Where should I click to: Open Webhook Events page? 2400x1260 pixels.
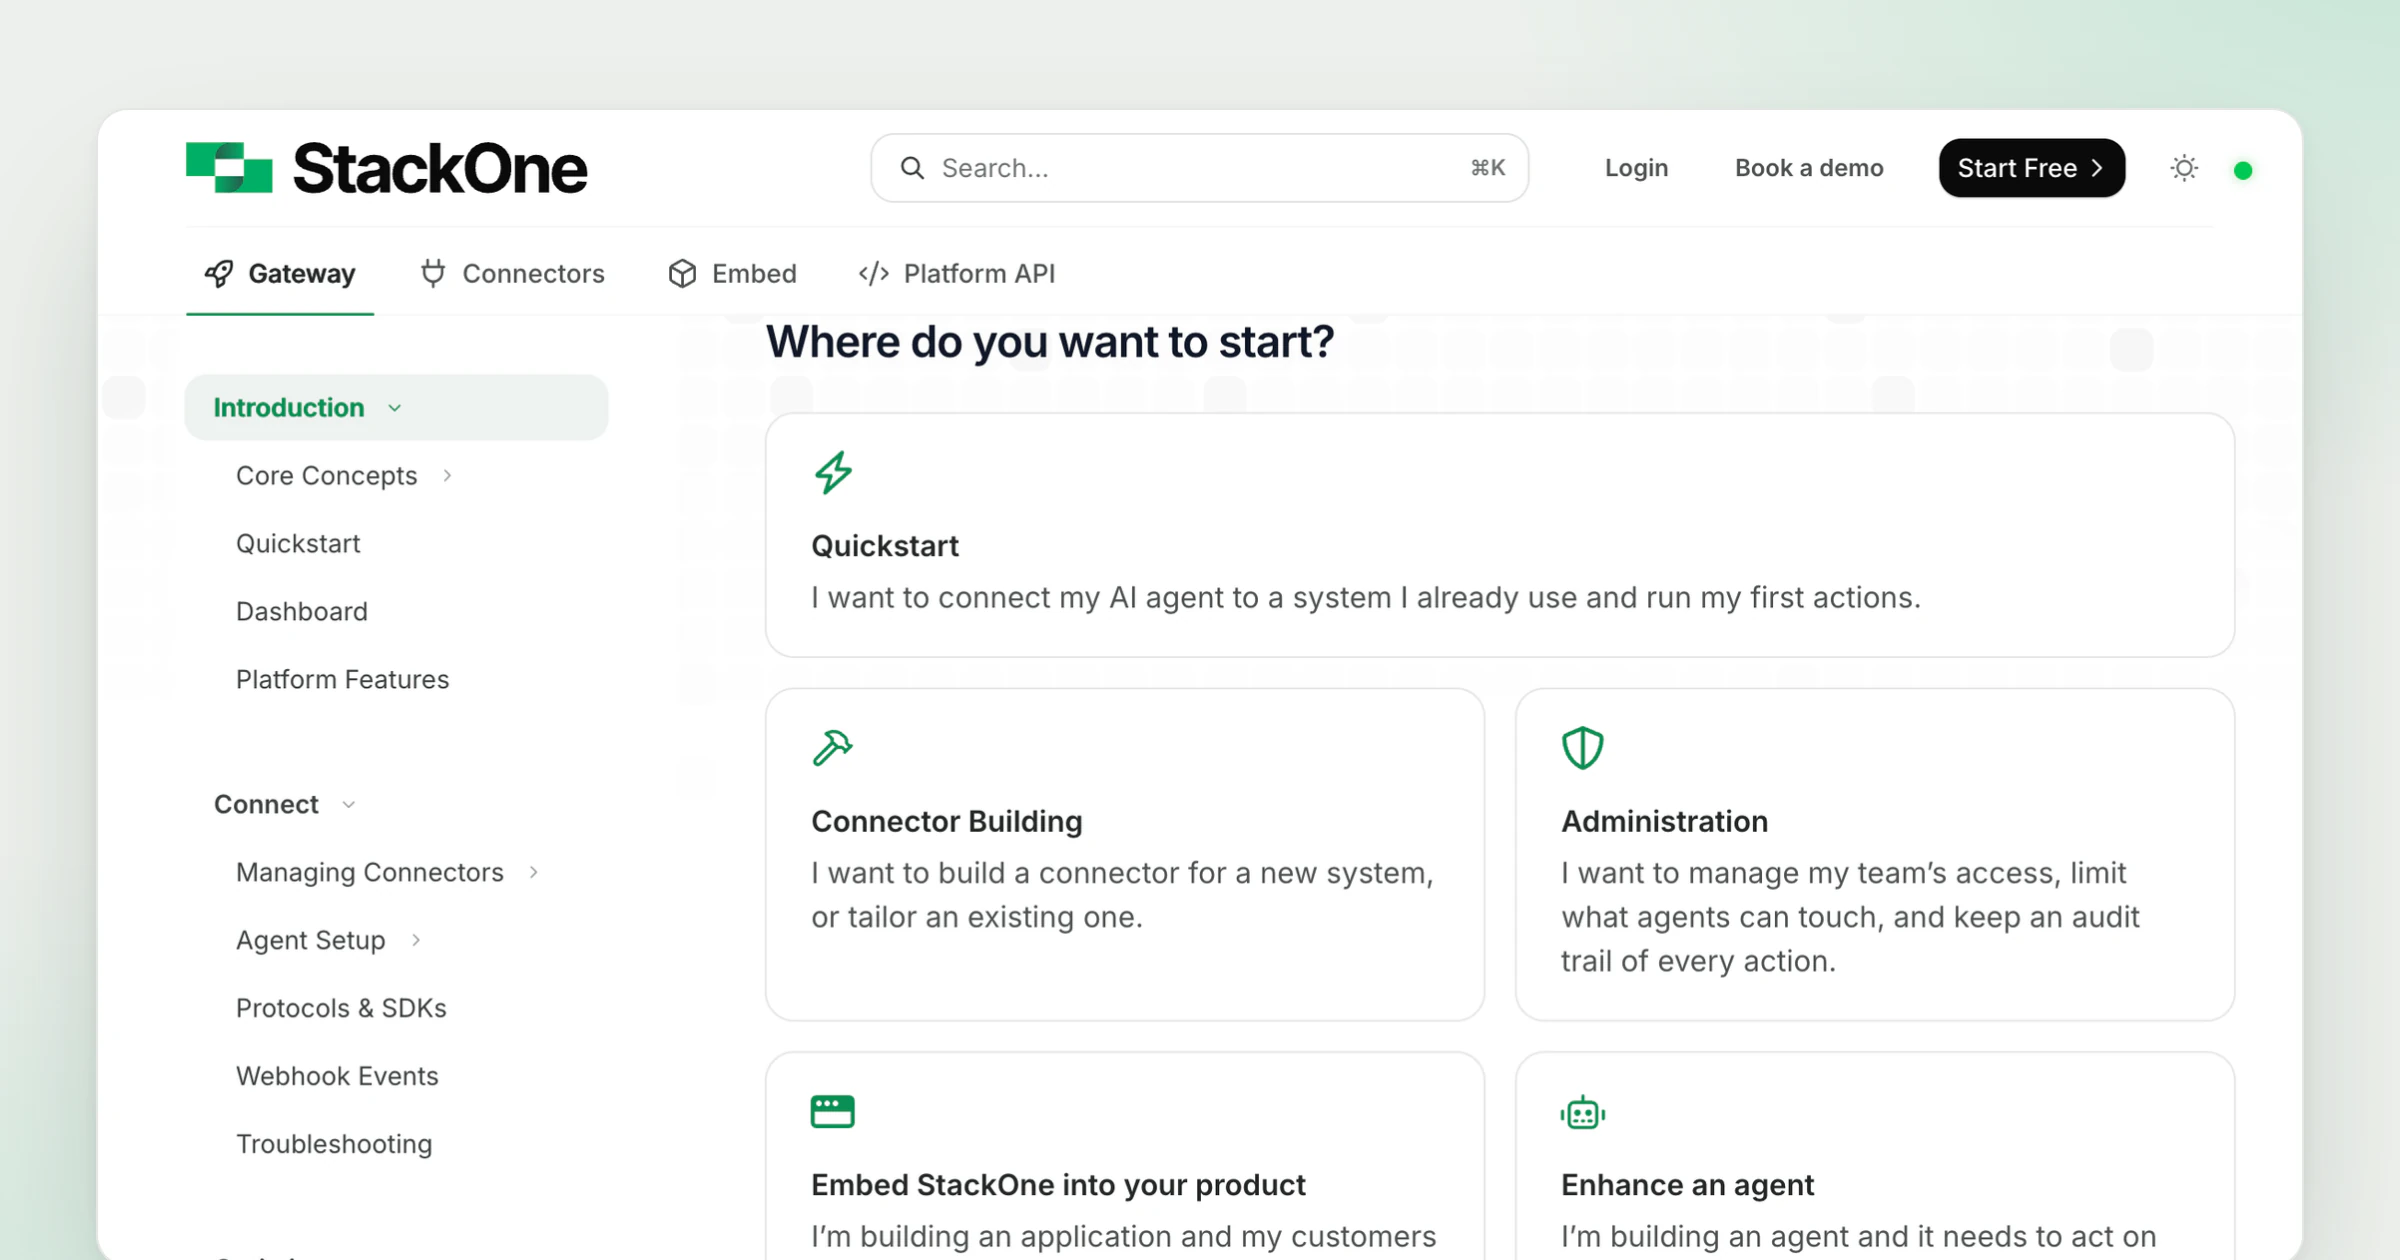click(x=337, y=1076)
